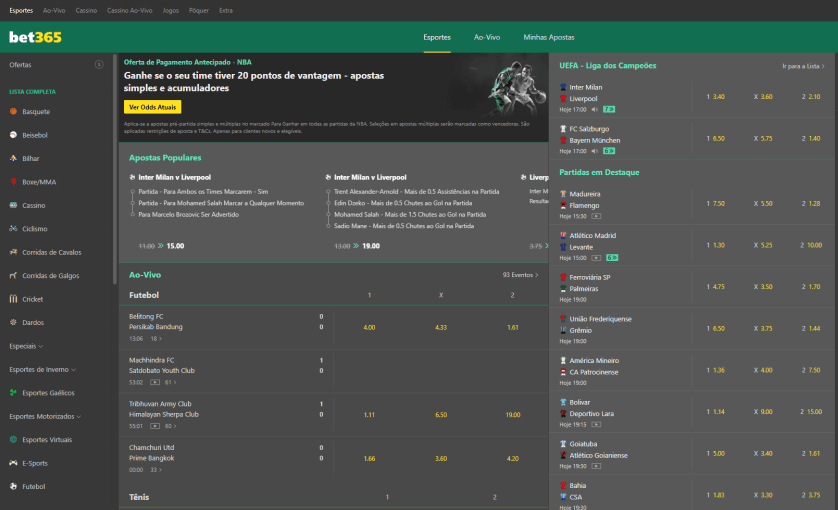Open América Mineiro match entry
Image resolution: width=838 pixels, height=510 pixels.
coord(593,361)
